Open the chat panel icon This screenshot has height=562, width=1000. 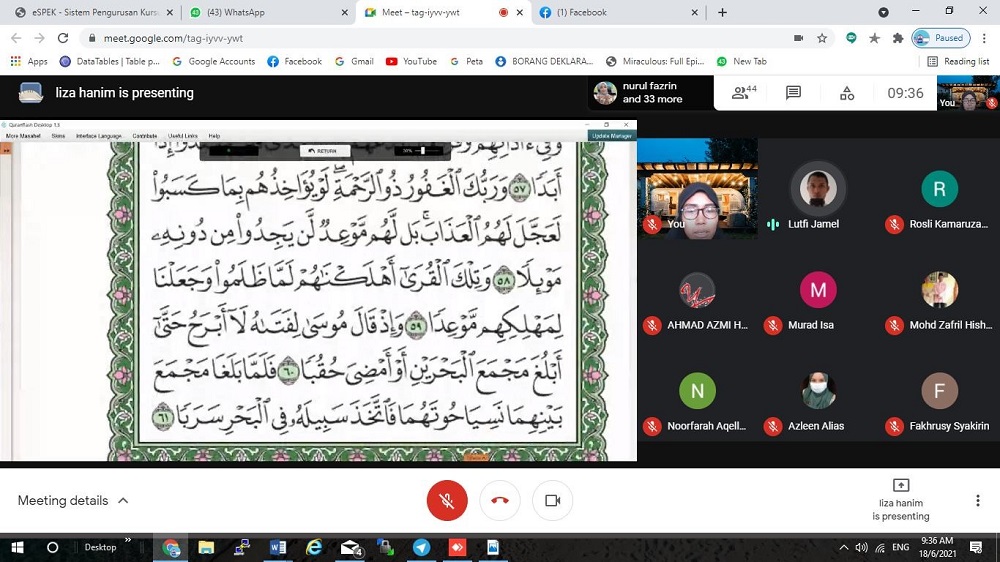coord(793,93)
